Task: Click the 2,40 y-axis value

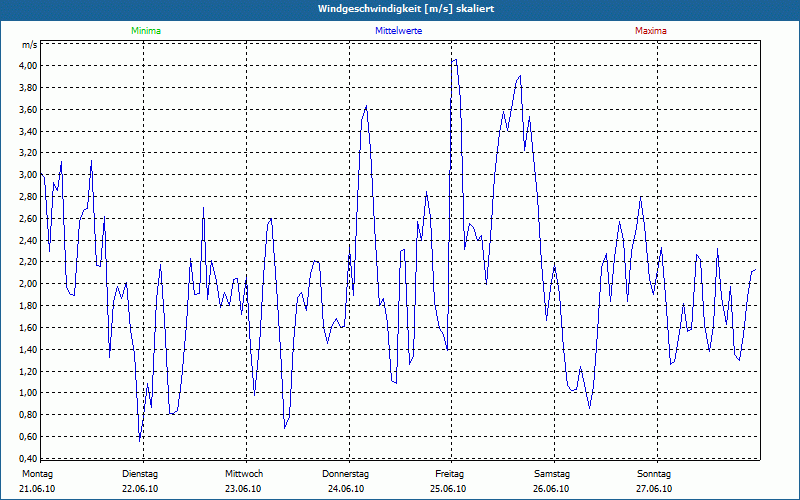Action: [x=29, y=240]
